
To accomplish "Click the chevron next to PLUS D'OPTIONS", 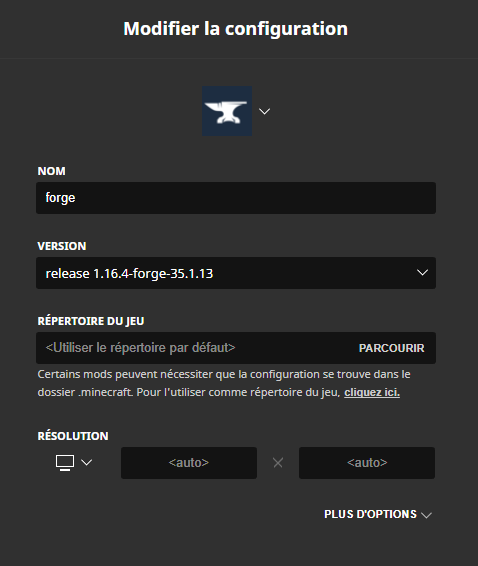I will click(426, 515).
